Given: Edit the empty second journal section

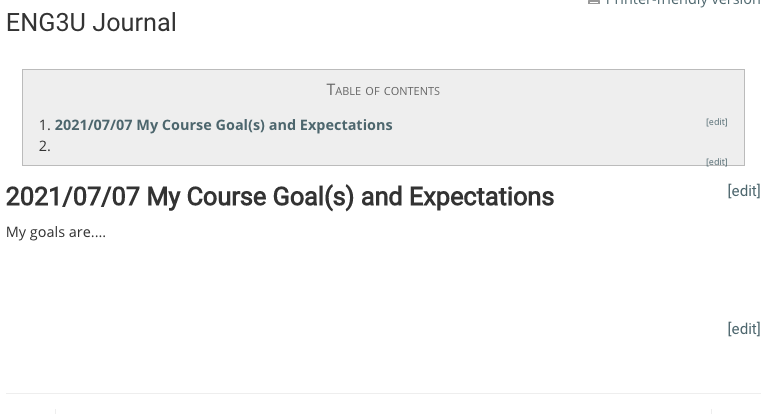Looking at the screenshot, I should [743, 329].
